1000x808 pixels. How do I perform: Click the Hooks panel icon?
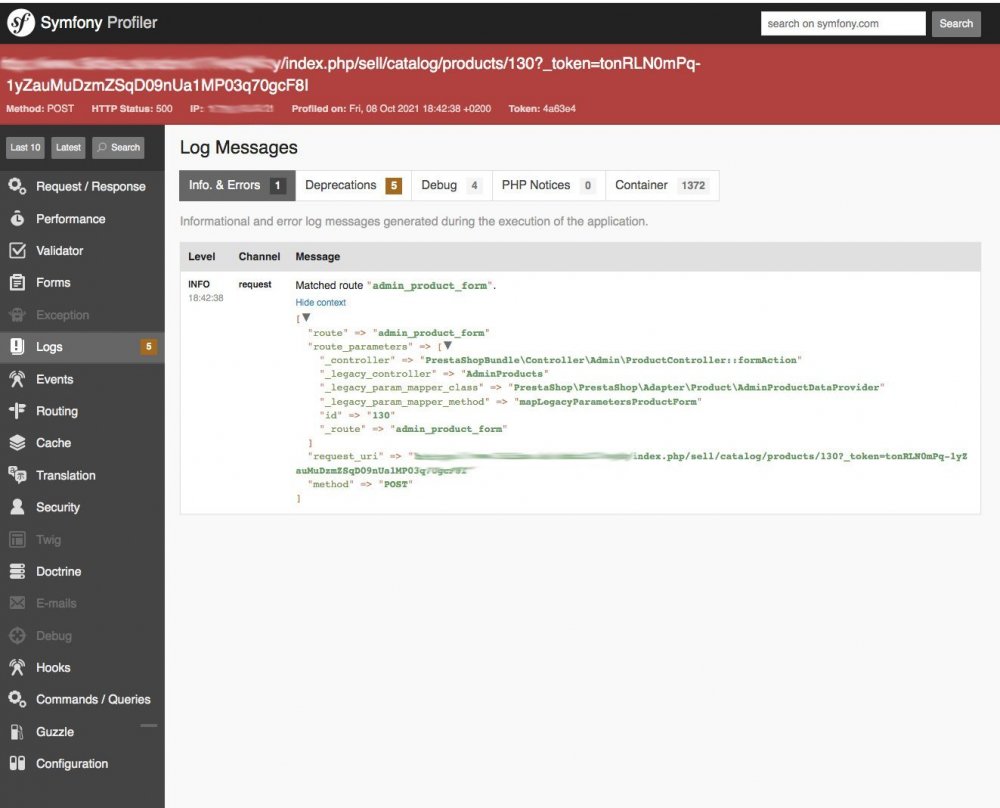[17, 667]
